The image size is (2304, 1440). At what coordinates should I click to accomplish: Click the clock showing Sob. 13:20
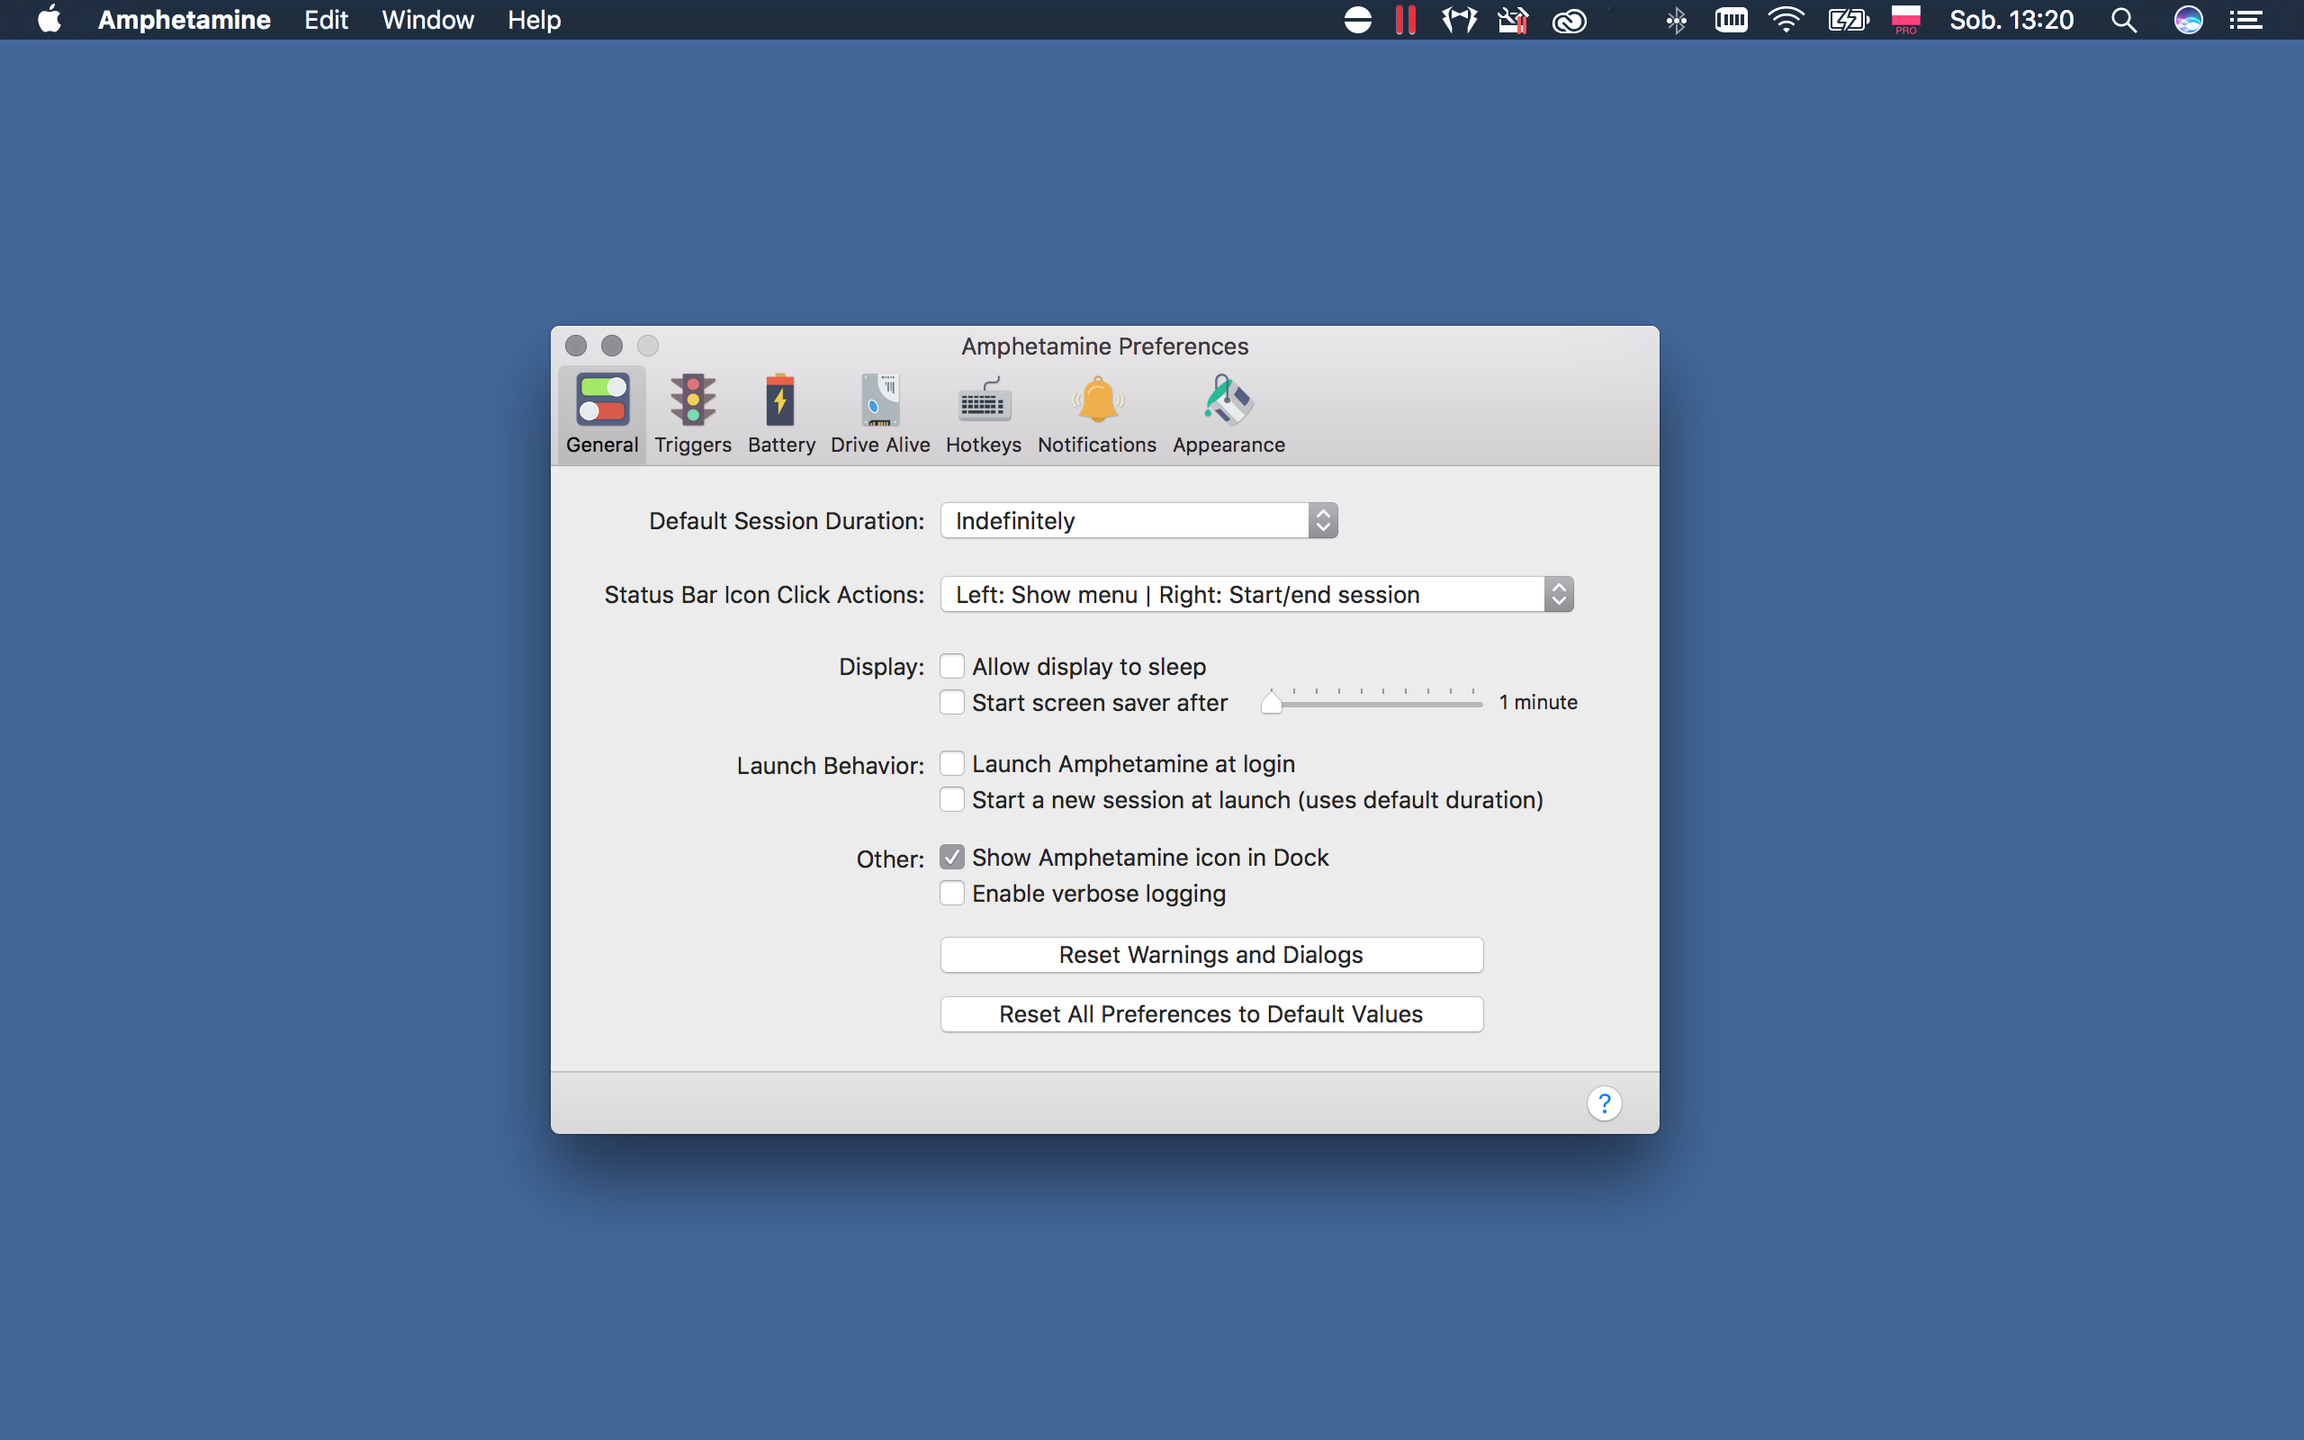[x=2012, y=20]
